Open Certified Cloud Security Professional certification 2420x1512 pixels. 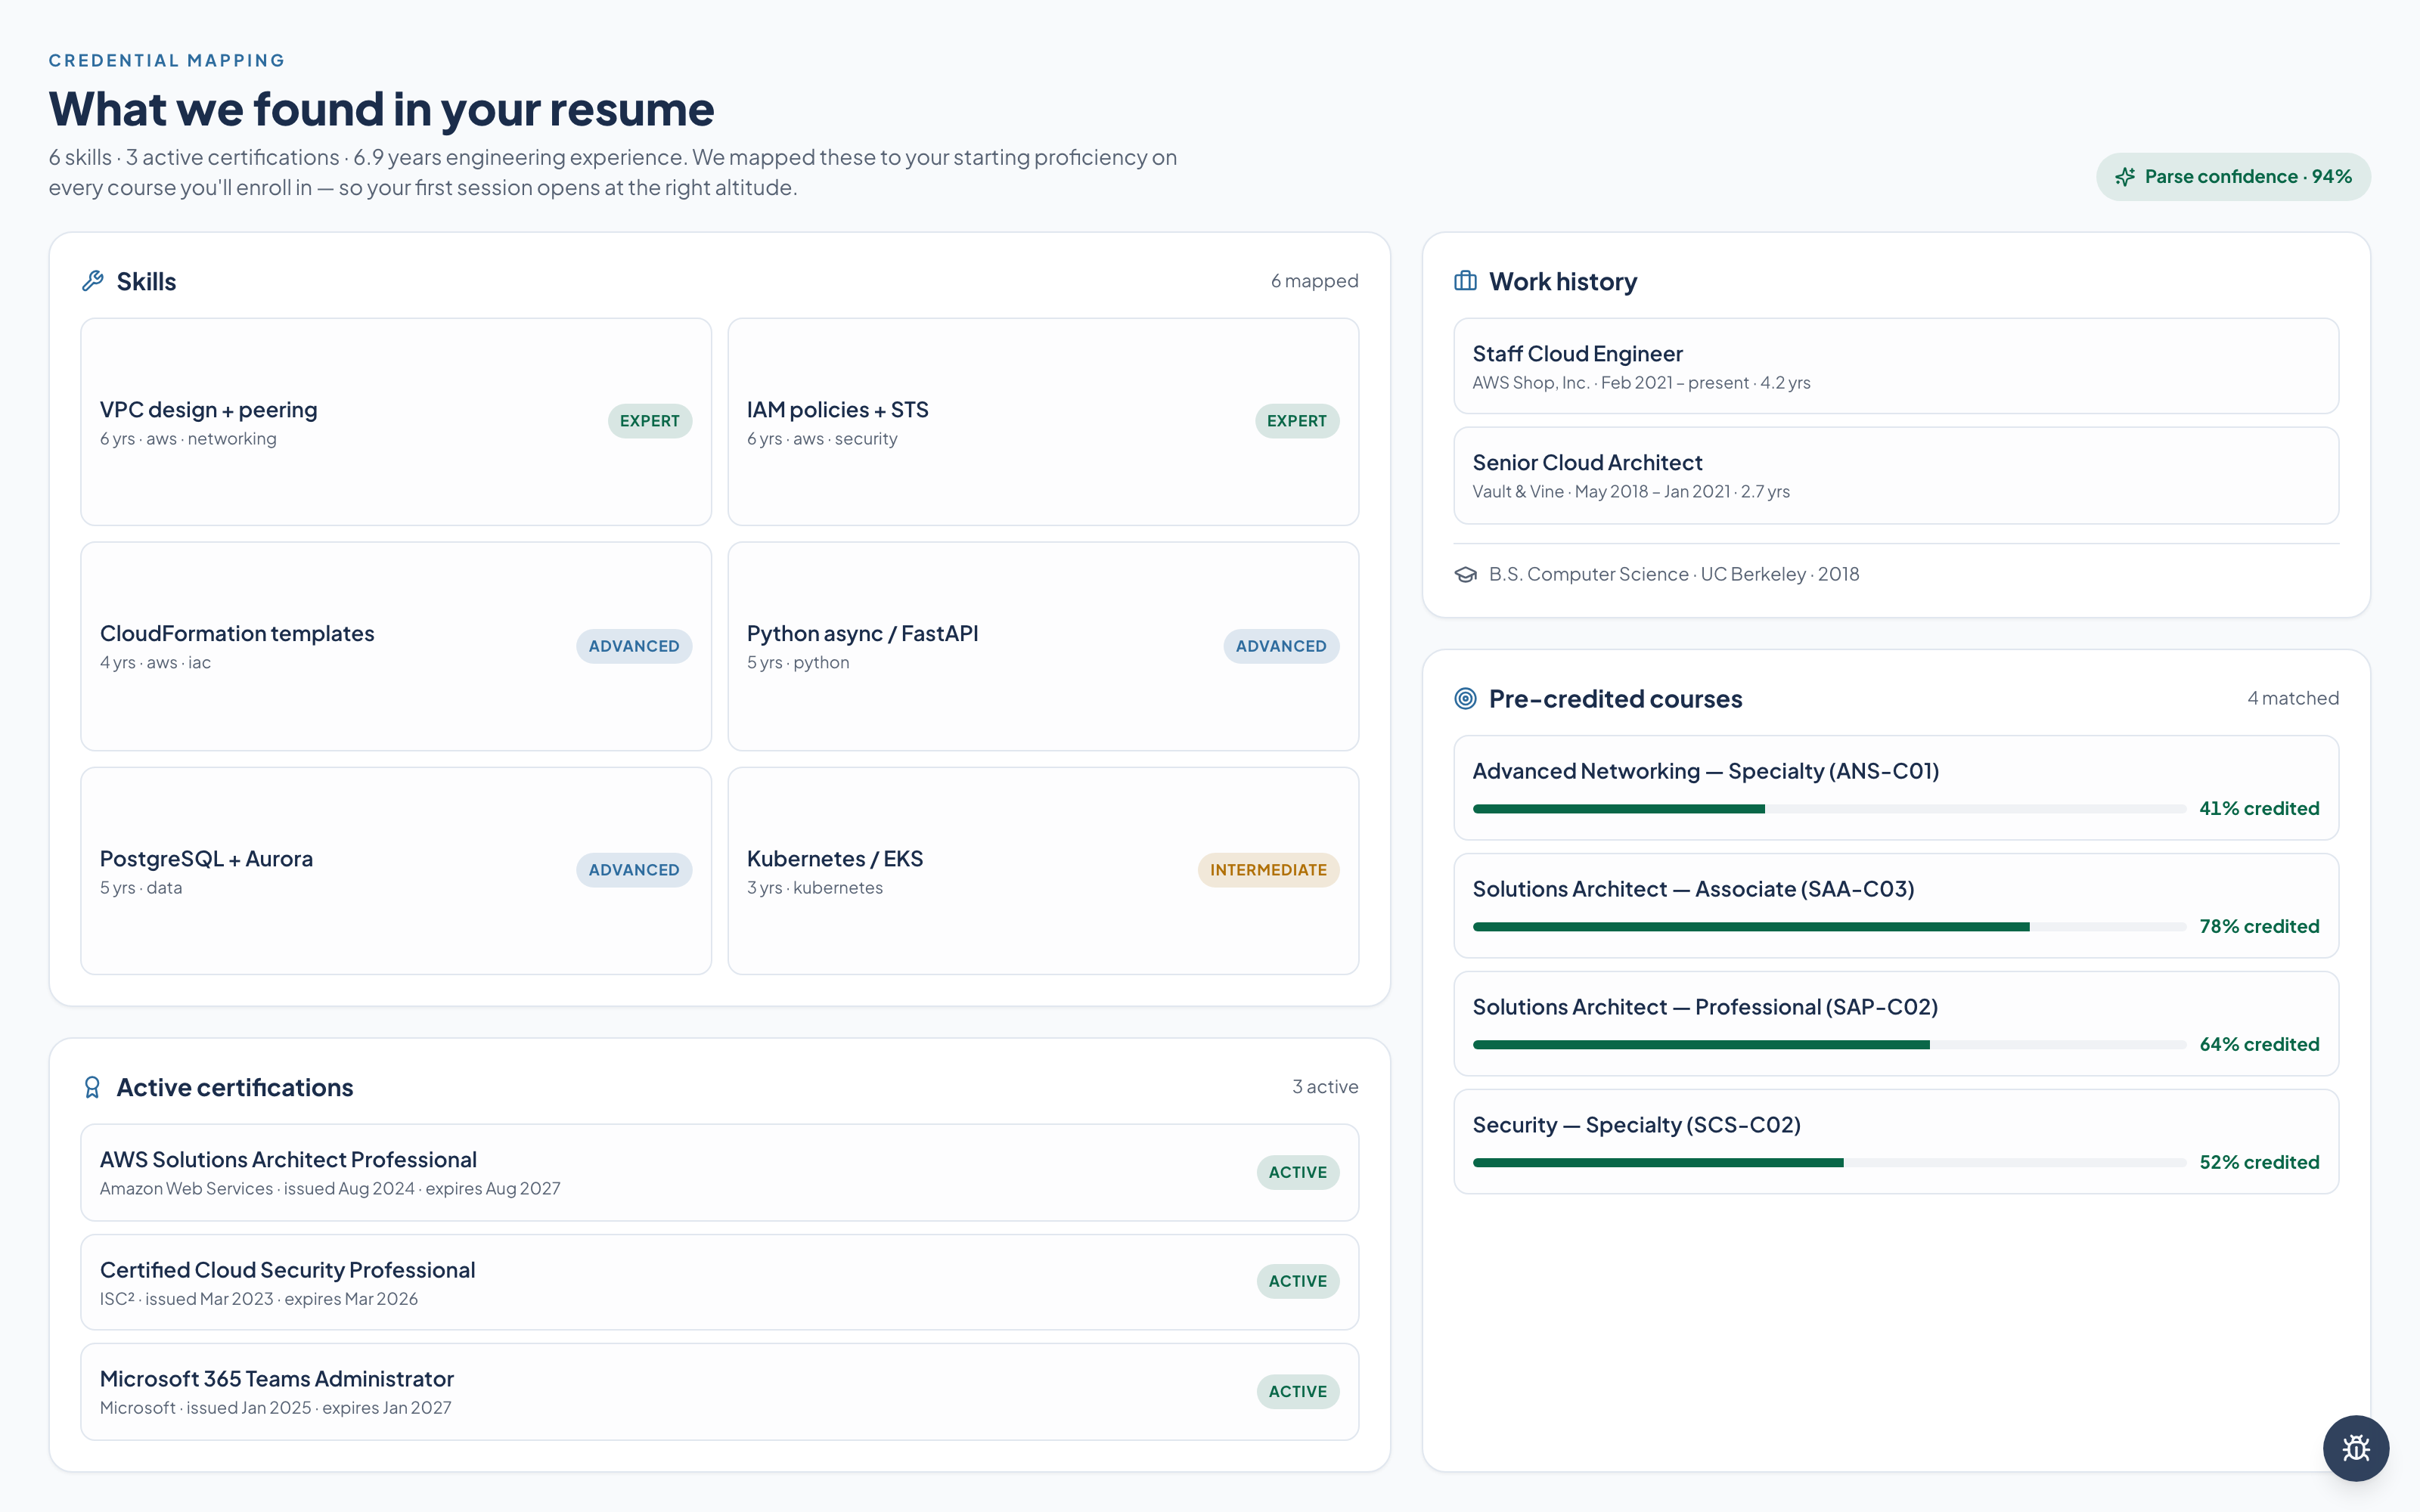pos(719,1282)
